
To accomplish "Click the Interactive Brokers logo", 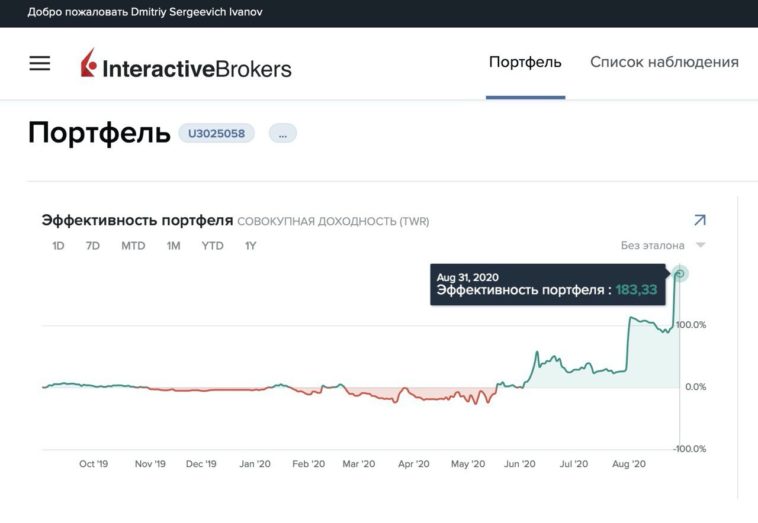I will [186, 65].
